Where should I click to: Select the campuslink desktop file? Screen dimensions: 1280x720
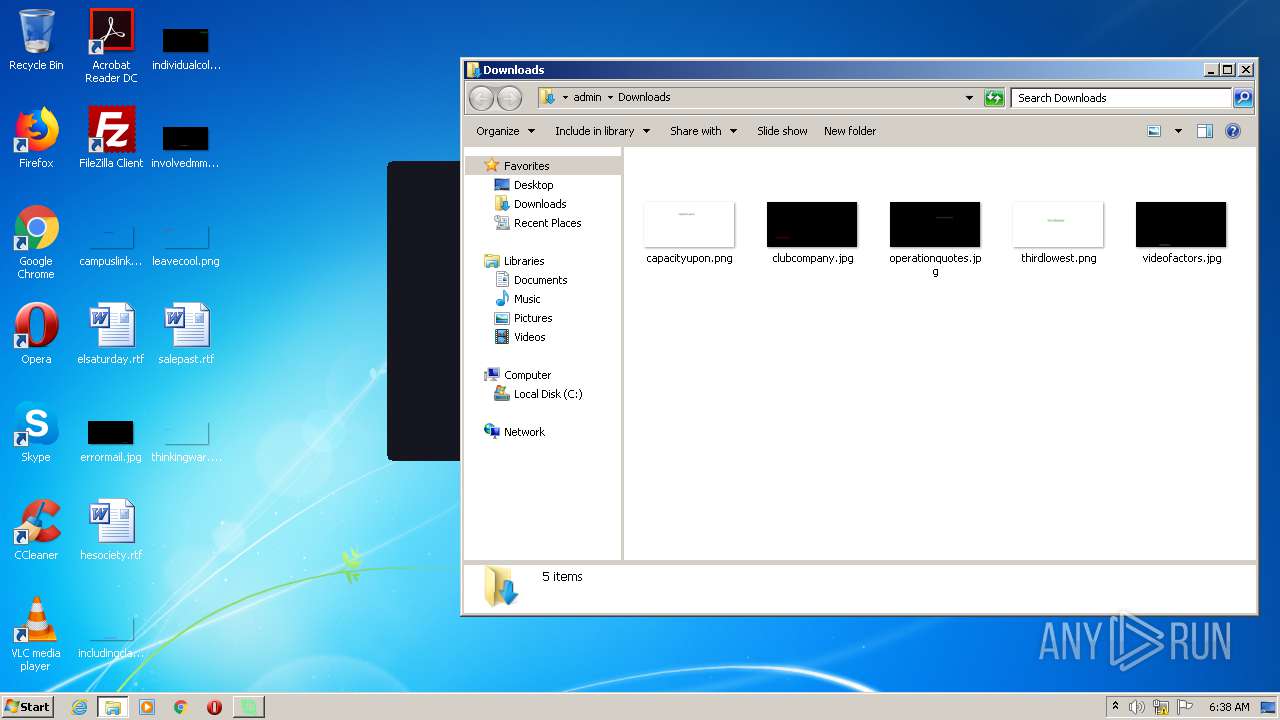pos(111,245)
